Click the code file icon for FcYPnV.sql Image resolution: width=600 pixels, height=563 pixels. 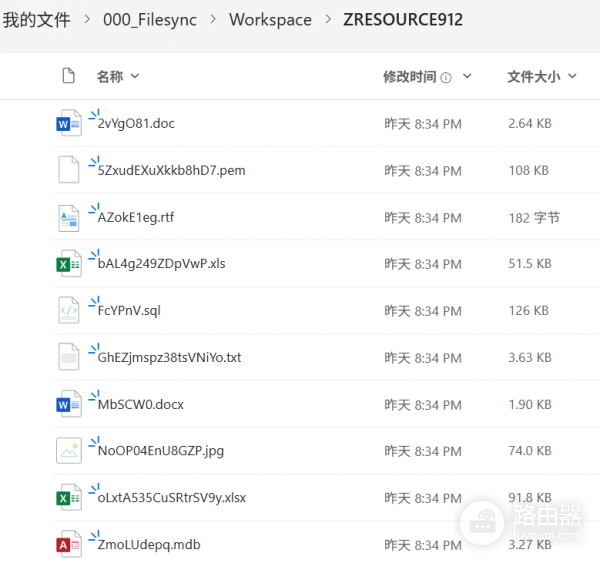69,310
